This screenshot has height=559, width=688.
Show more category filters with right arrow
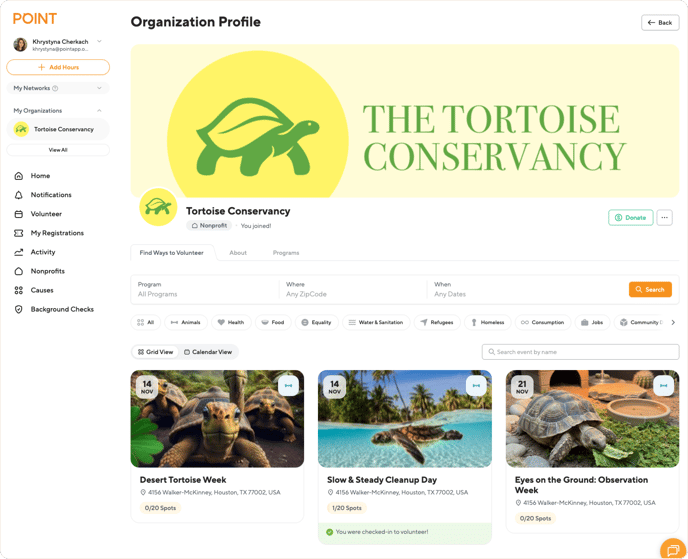tap(673, 322)
